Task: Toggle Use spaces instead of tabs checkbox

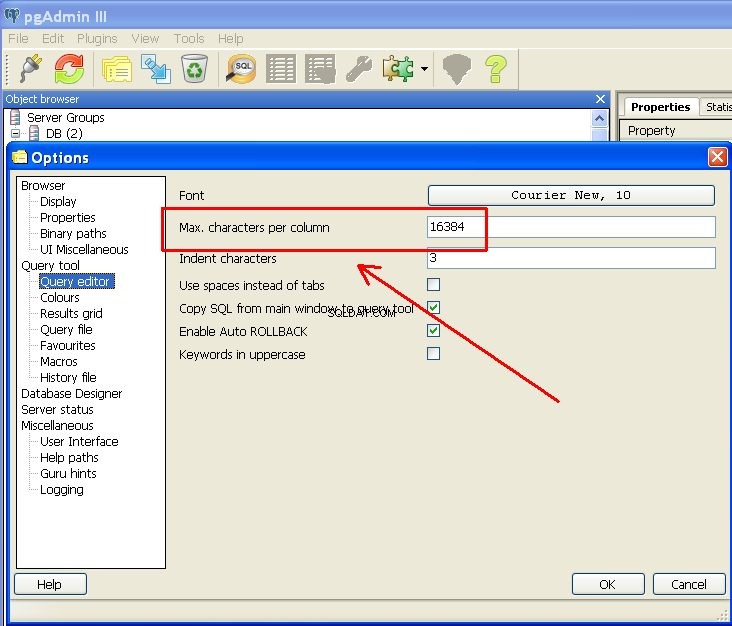Action: [x=433, y=284]
